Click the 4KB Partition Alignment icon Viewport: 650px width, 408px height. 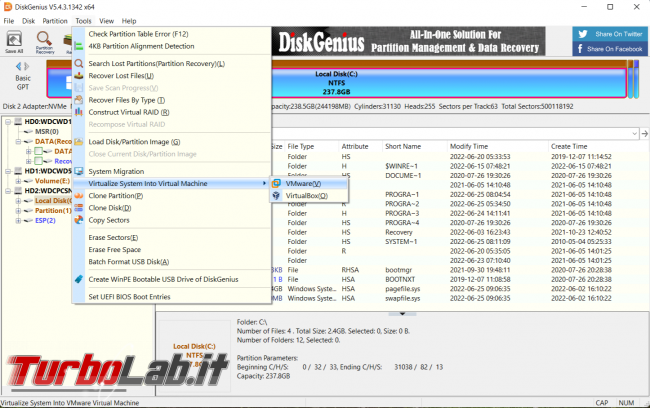[79, 46]
